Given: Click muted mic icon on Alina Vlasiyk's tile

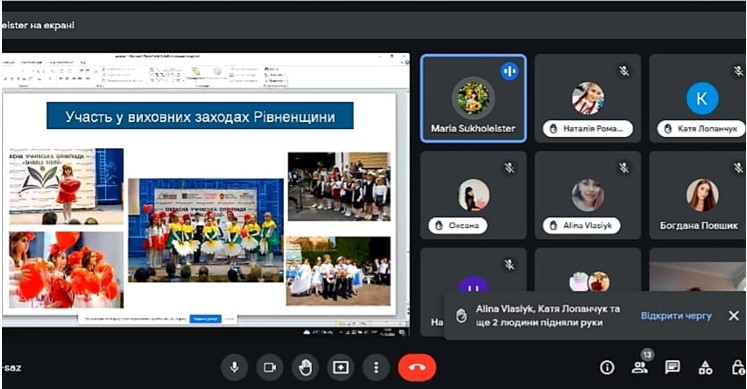Looking at the screenshot, I should tap(624, 168).
